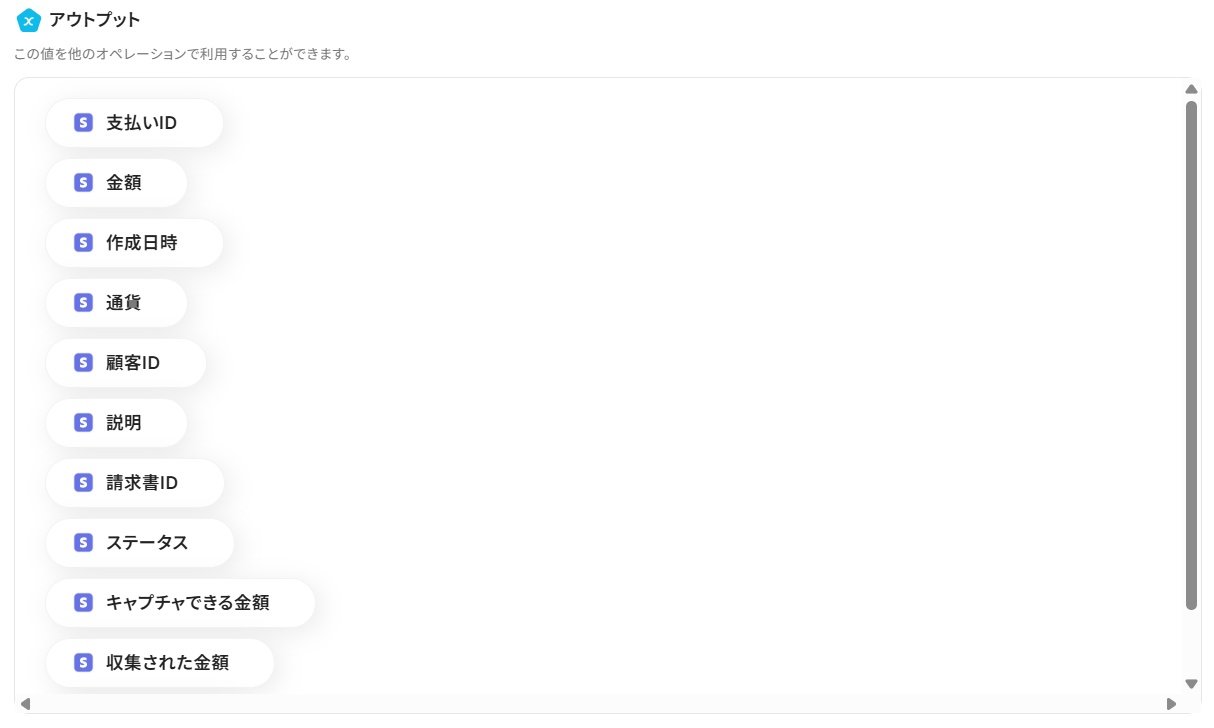Click the scroll down arrow

tap(1191, 684)
